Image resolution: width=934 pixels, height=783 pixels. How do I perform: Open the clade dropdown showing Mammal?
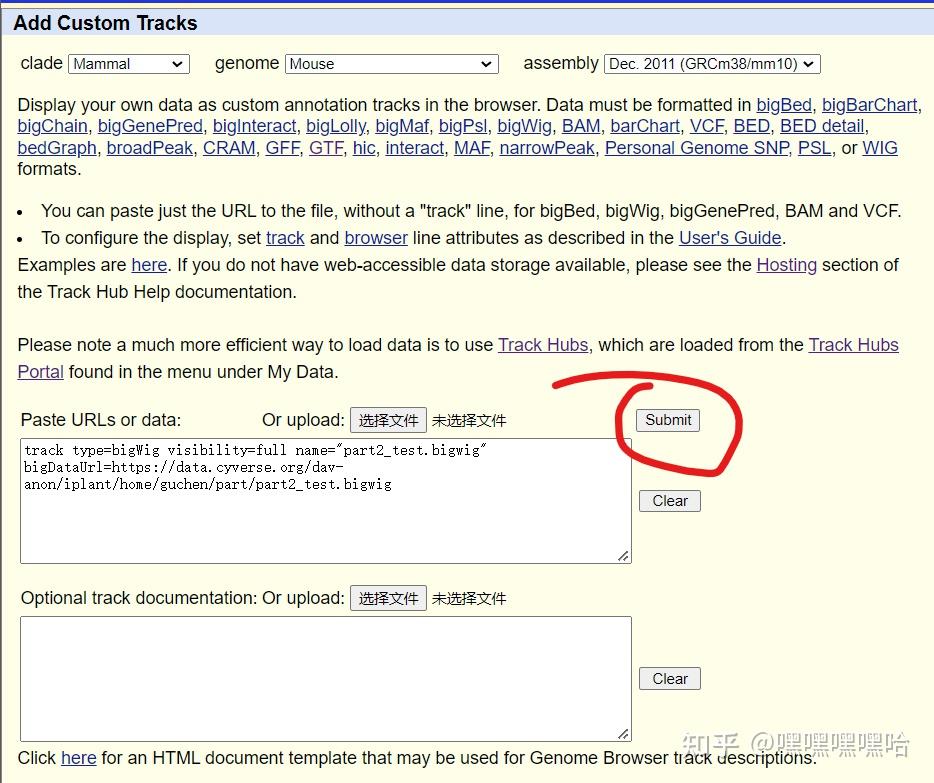click(128, 63)
